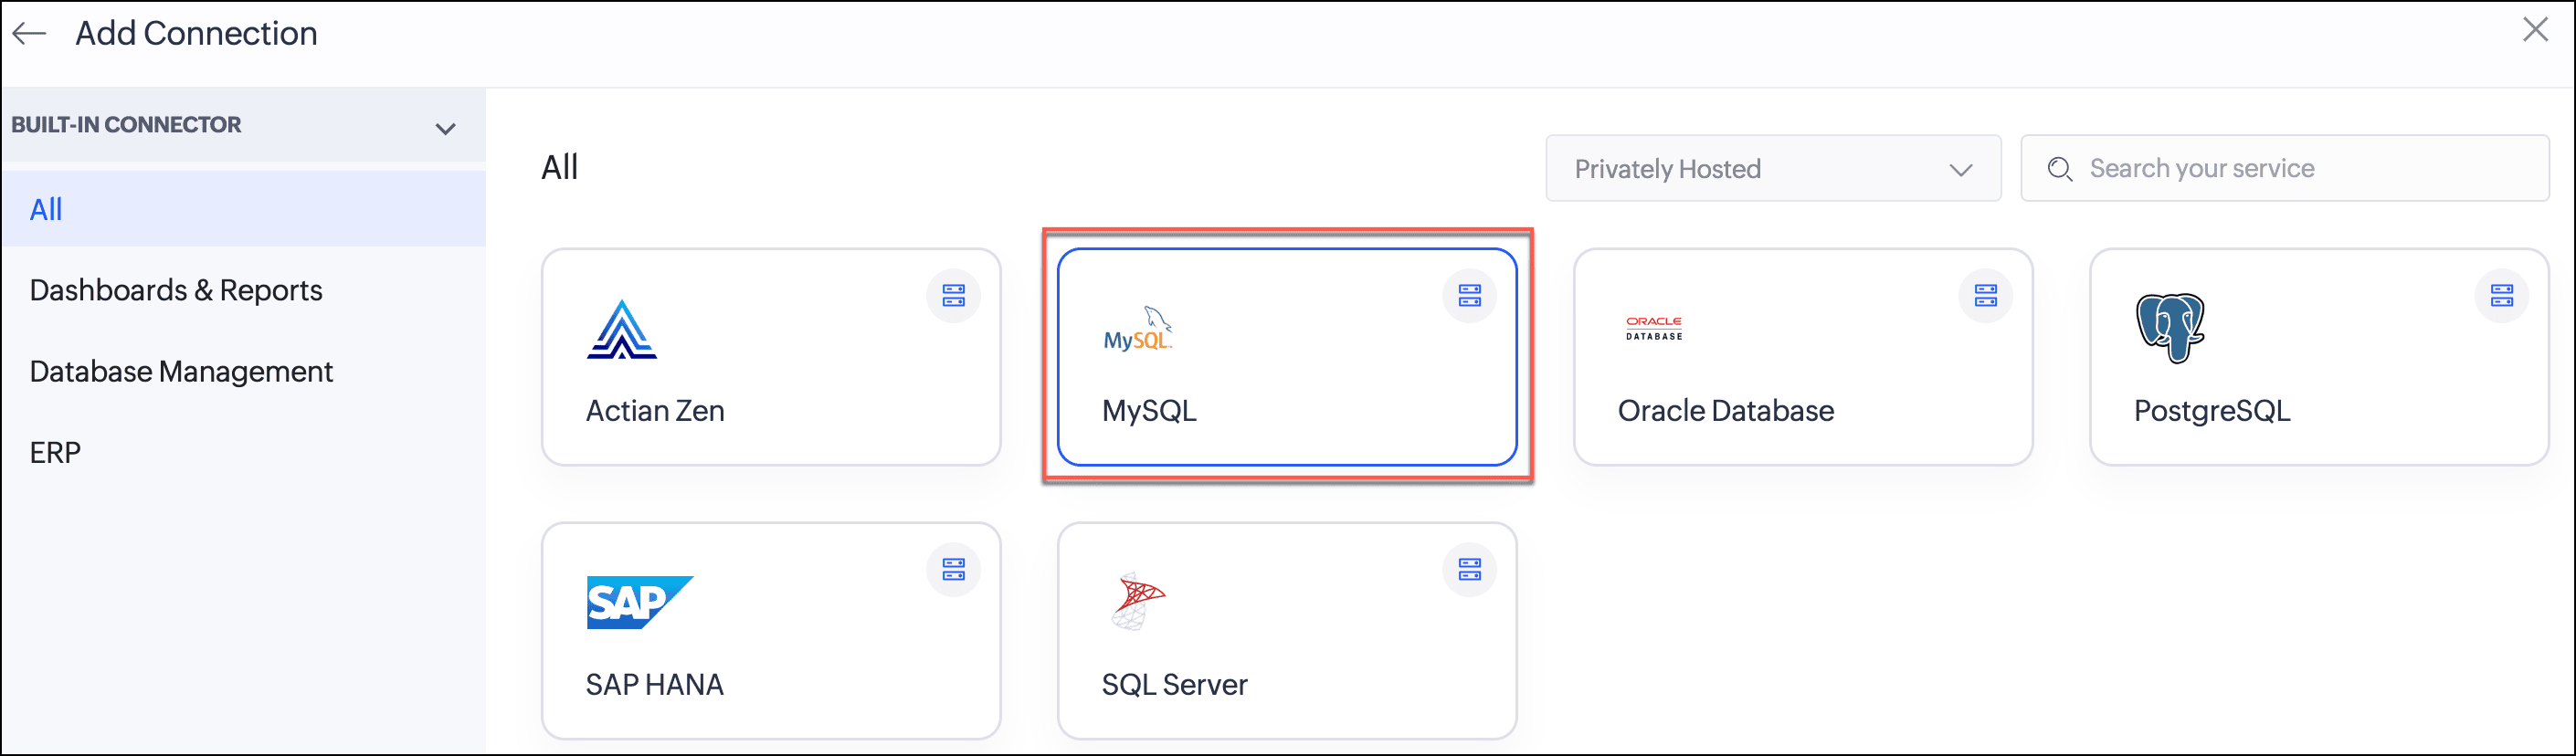The width and height of the screenshot is (2576, 756).
Task: Click the search magnifier icon
Action: tap(2059, 169)
